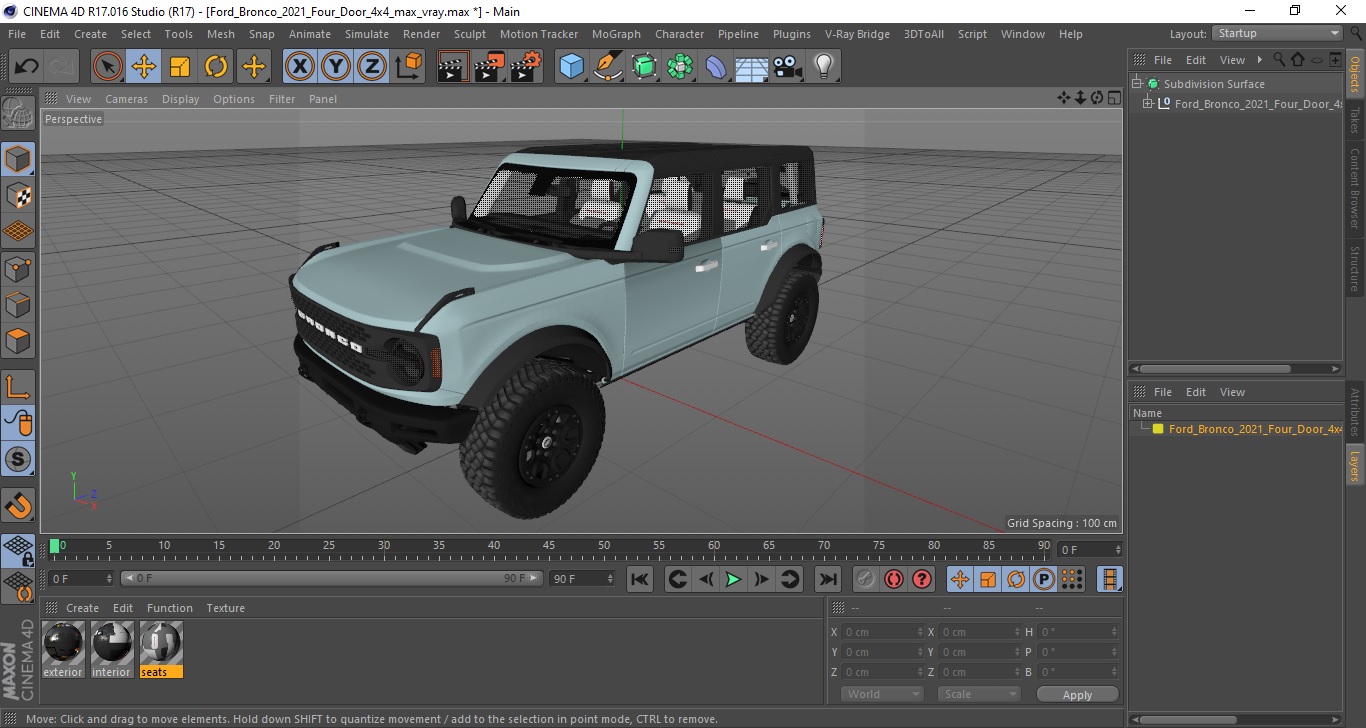Select the seats material thumbnail
Viewport: 1366px width, 728px height.
point(161,649)
